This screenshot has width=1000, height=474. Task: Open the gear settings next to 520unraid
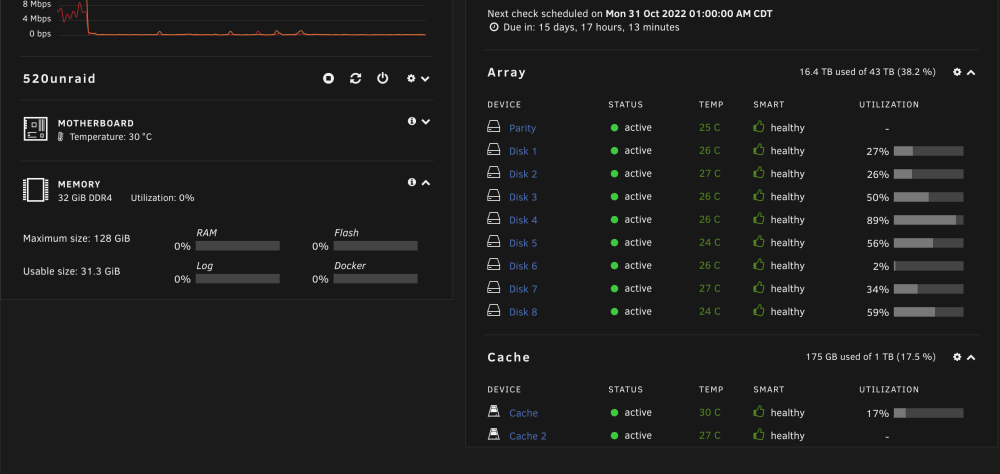(x=411, y=78)
